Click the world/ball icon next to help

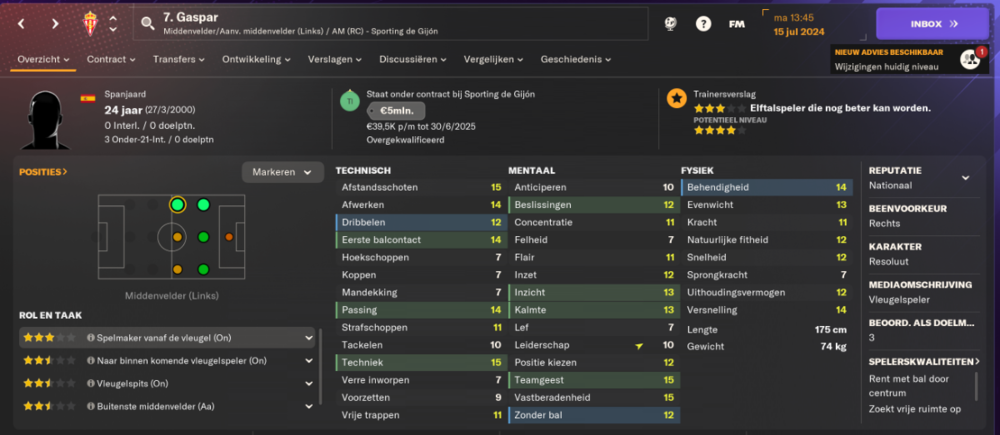coord(670,24)
